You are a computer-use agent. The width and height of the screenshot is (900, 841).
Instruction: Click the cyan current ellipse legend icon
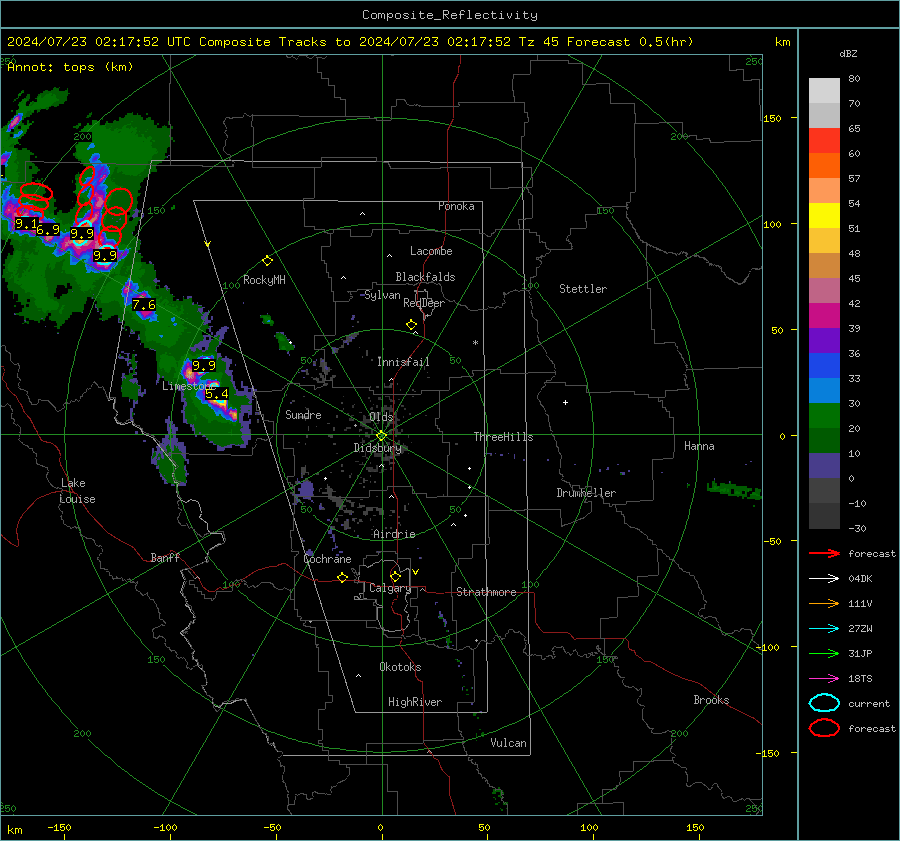tap(824, 703)
